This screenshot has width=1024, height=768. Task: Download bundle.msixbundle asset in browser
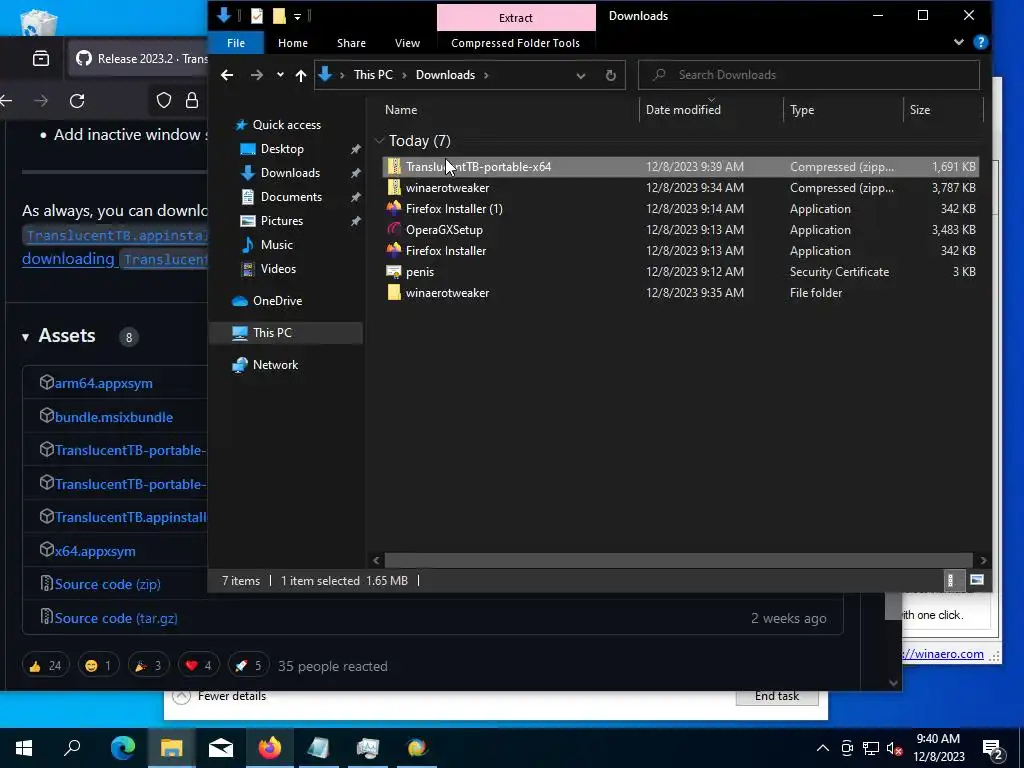click(114, 417)
